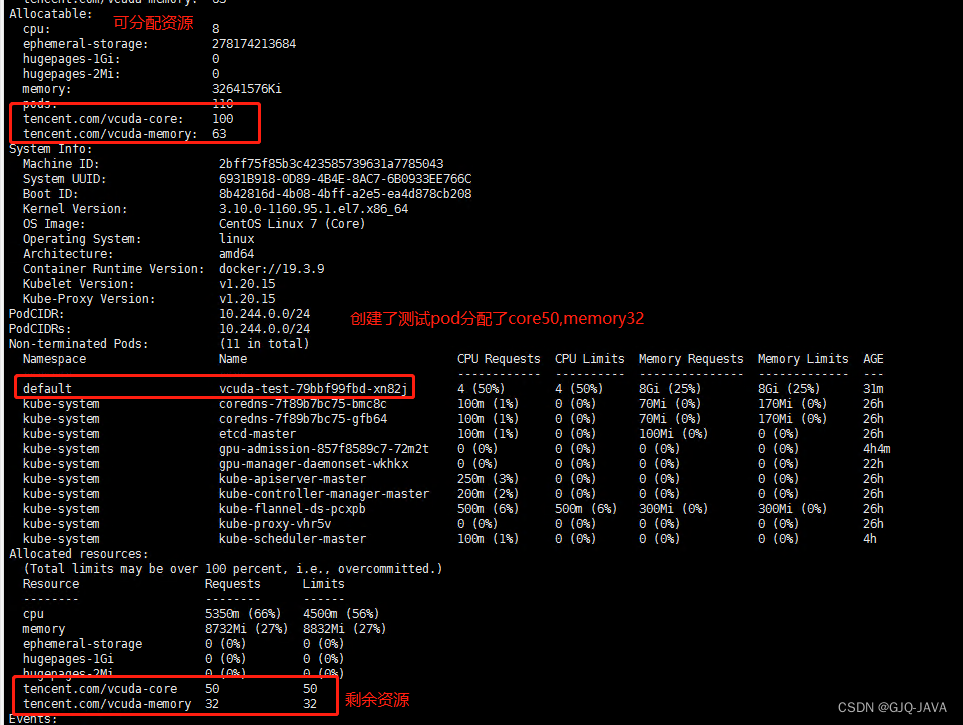The height and width of the screenshot is (725, 963).
Task: Click the PodCIDRs value 10.244.0.0/24
Action: pos(265,329)
